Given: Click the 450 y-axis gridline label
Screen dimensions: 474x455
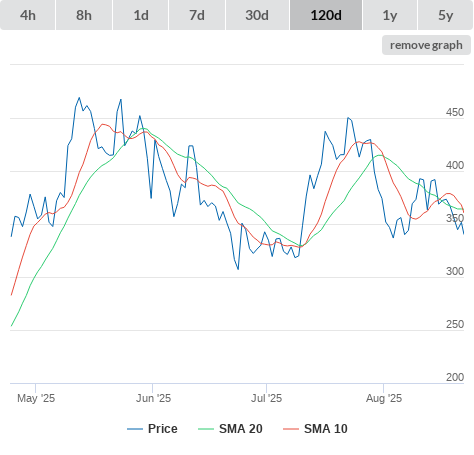Looking at the screenshot, I should coord(455,112).
